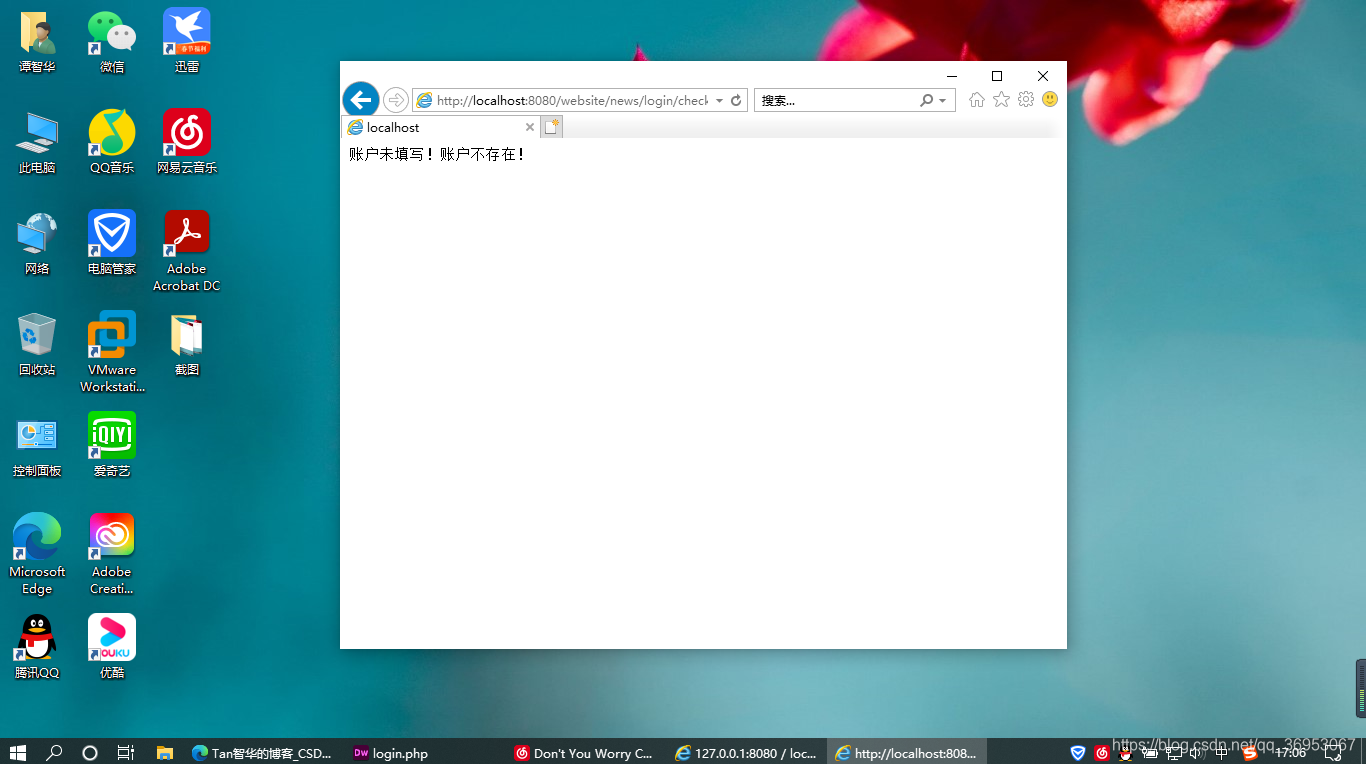The image size is (1366, 764).
Task: Click the Back navigation button
Action: pos(360,100)
